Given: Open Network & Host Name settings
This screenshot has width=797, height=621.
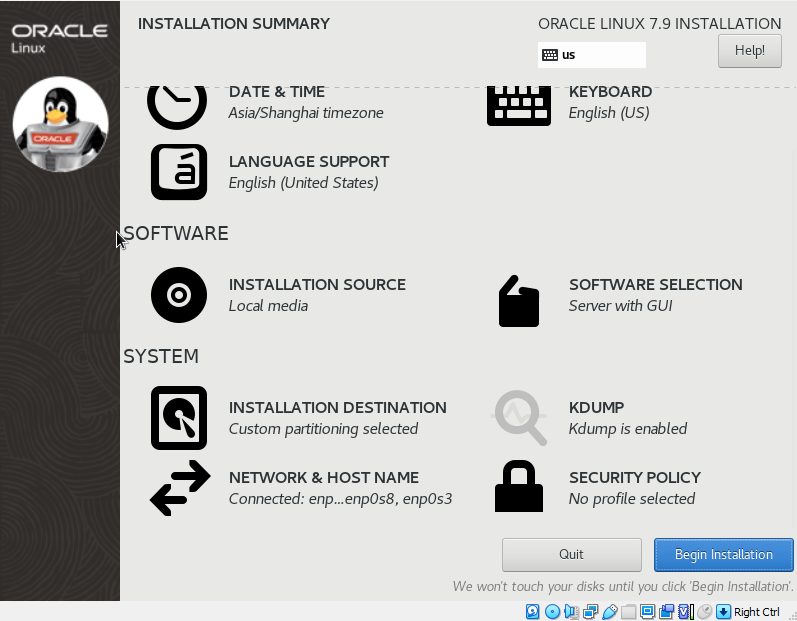Looking at the screenshot, I should click(180, 488).
